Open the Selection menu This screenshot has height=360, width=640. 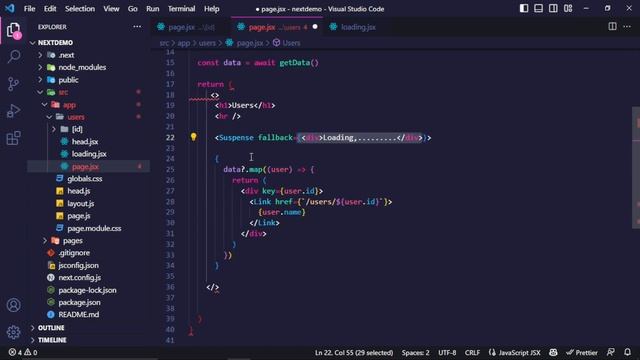click(x=80, y=9)
